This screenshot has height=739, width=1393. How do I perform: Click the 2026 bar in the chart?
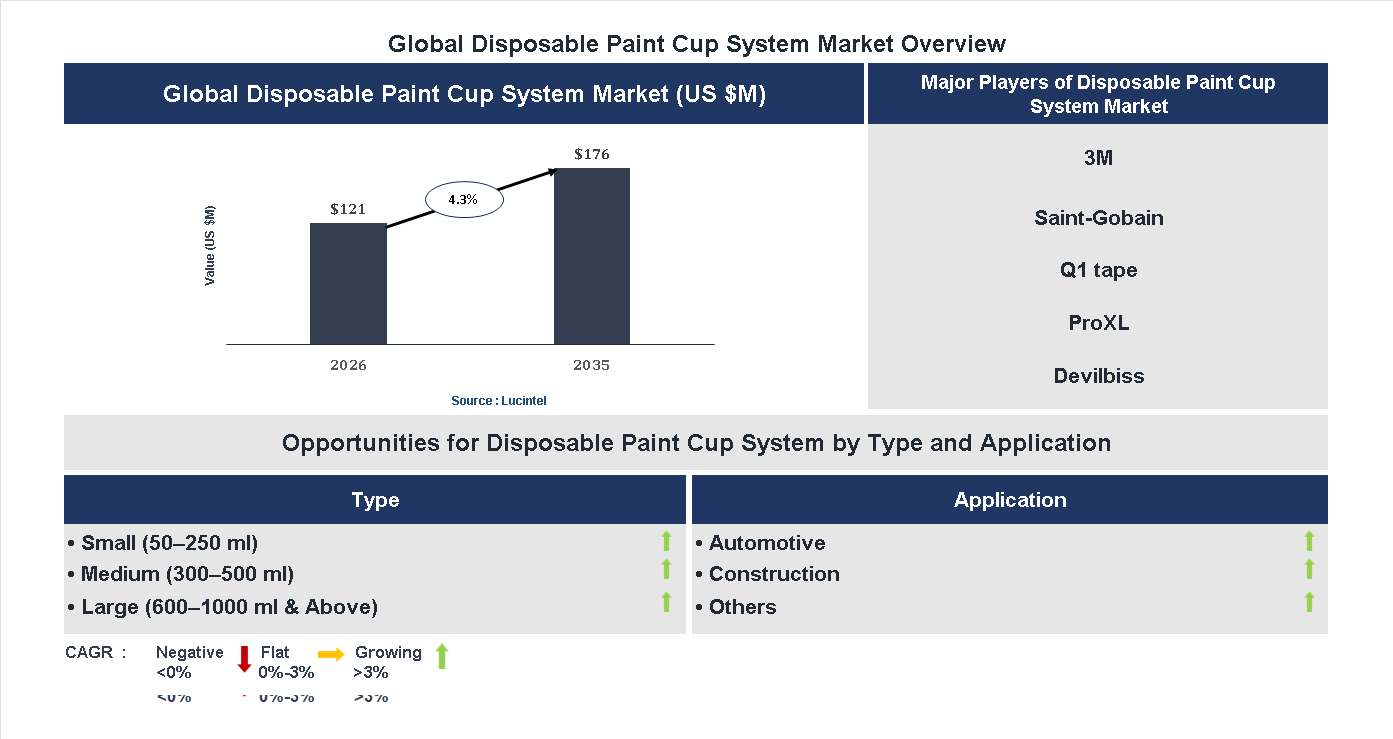pos(348,283)
